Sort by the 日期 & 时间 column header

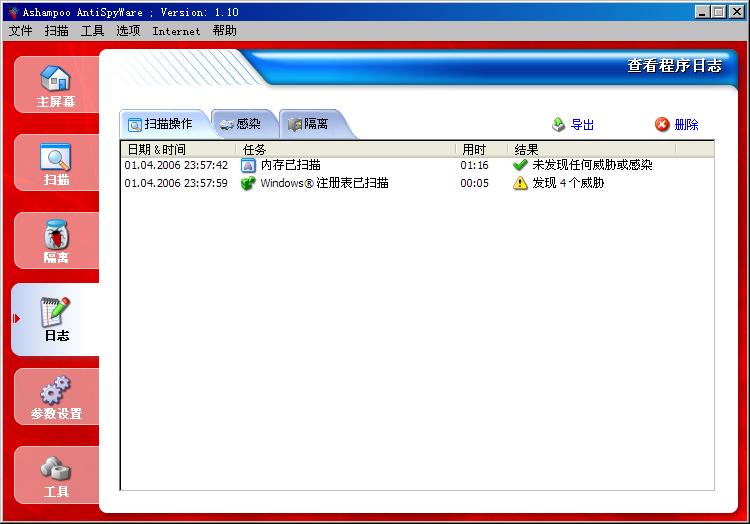[x=178, y=150]
